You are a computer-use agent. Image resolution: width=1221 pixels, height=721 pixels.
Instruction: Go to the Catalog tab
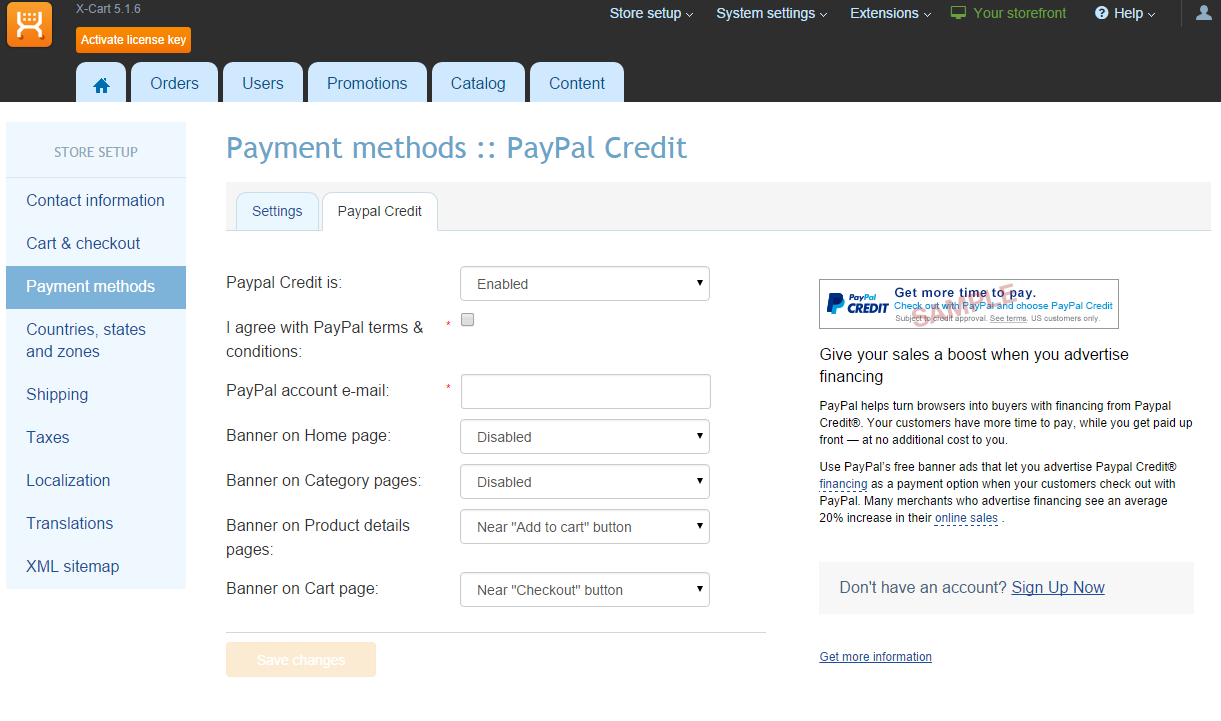pyautogui.click(x=478, y=83)
